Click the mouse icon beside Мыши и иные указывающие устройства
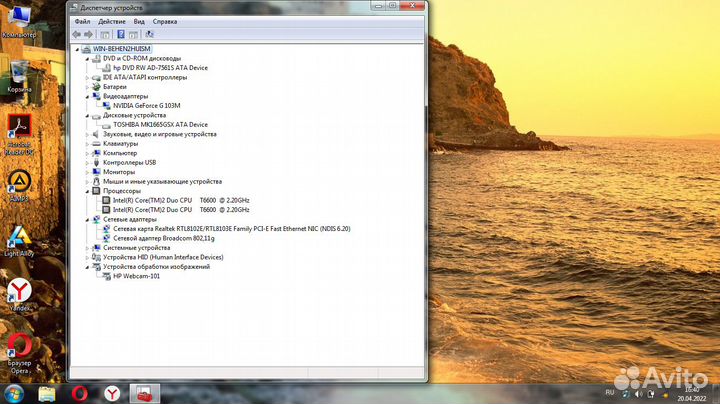This screenshot has width=720, height=404. click(x=96, y=181)
